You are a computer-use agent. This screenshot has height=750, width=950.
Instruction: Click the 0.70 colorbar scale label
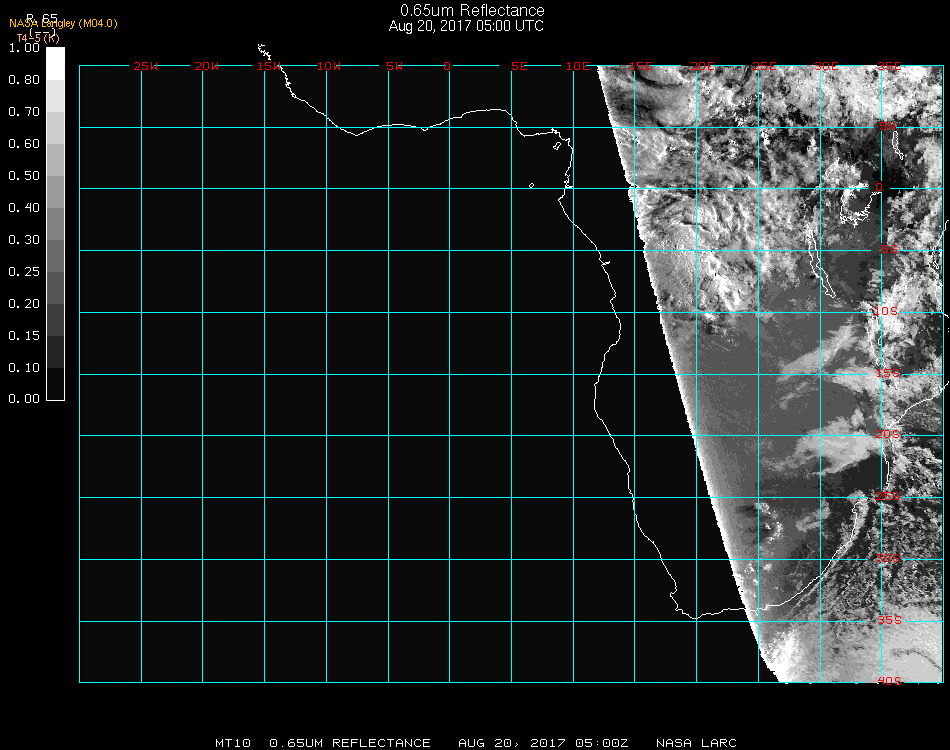(24, 112)
